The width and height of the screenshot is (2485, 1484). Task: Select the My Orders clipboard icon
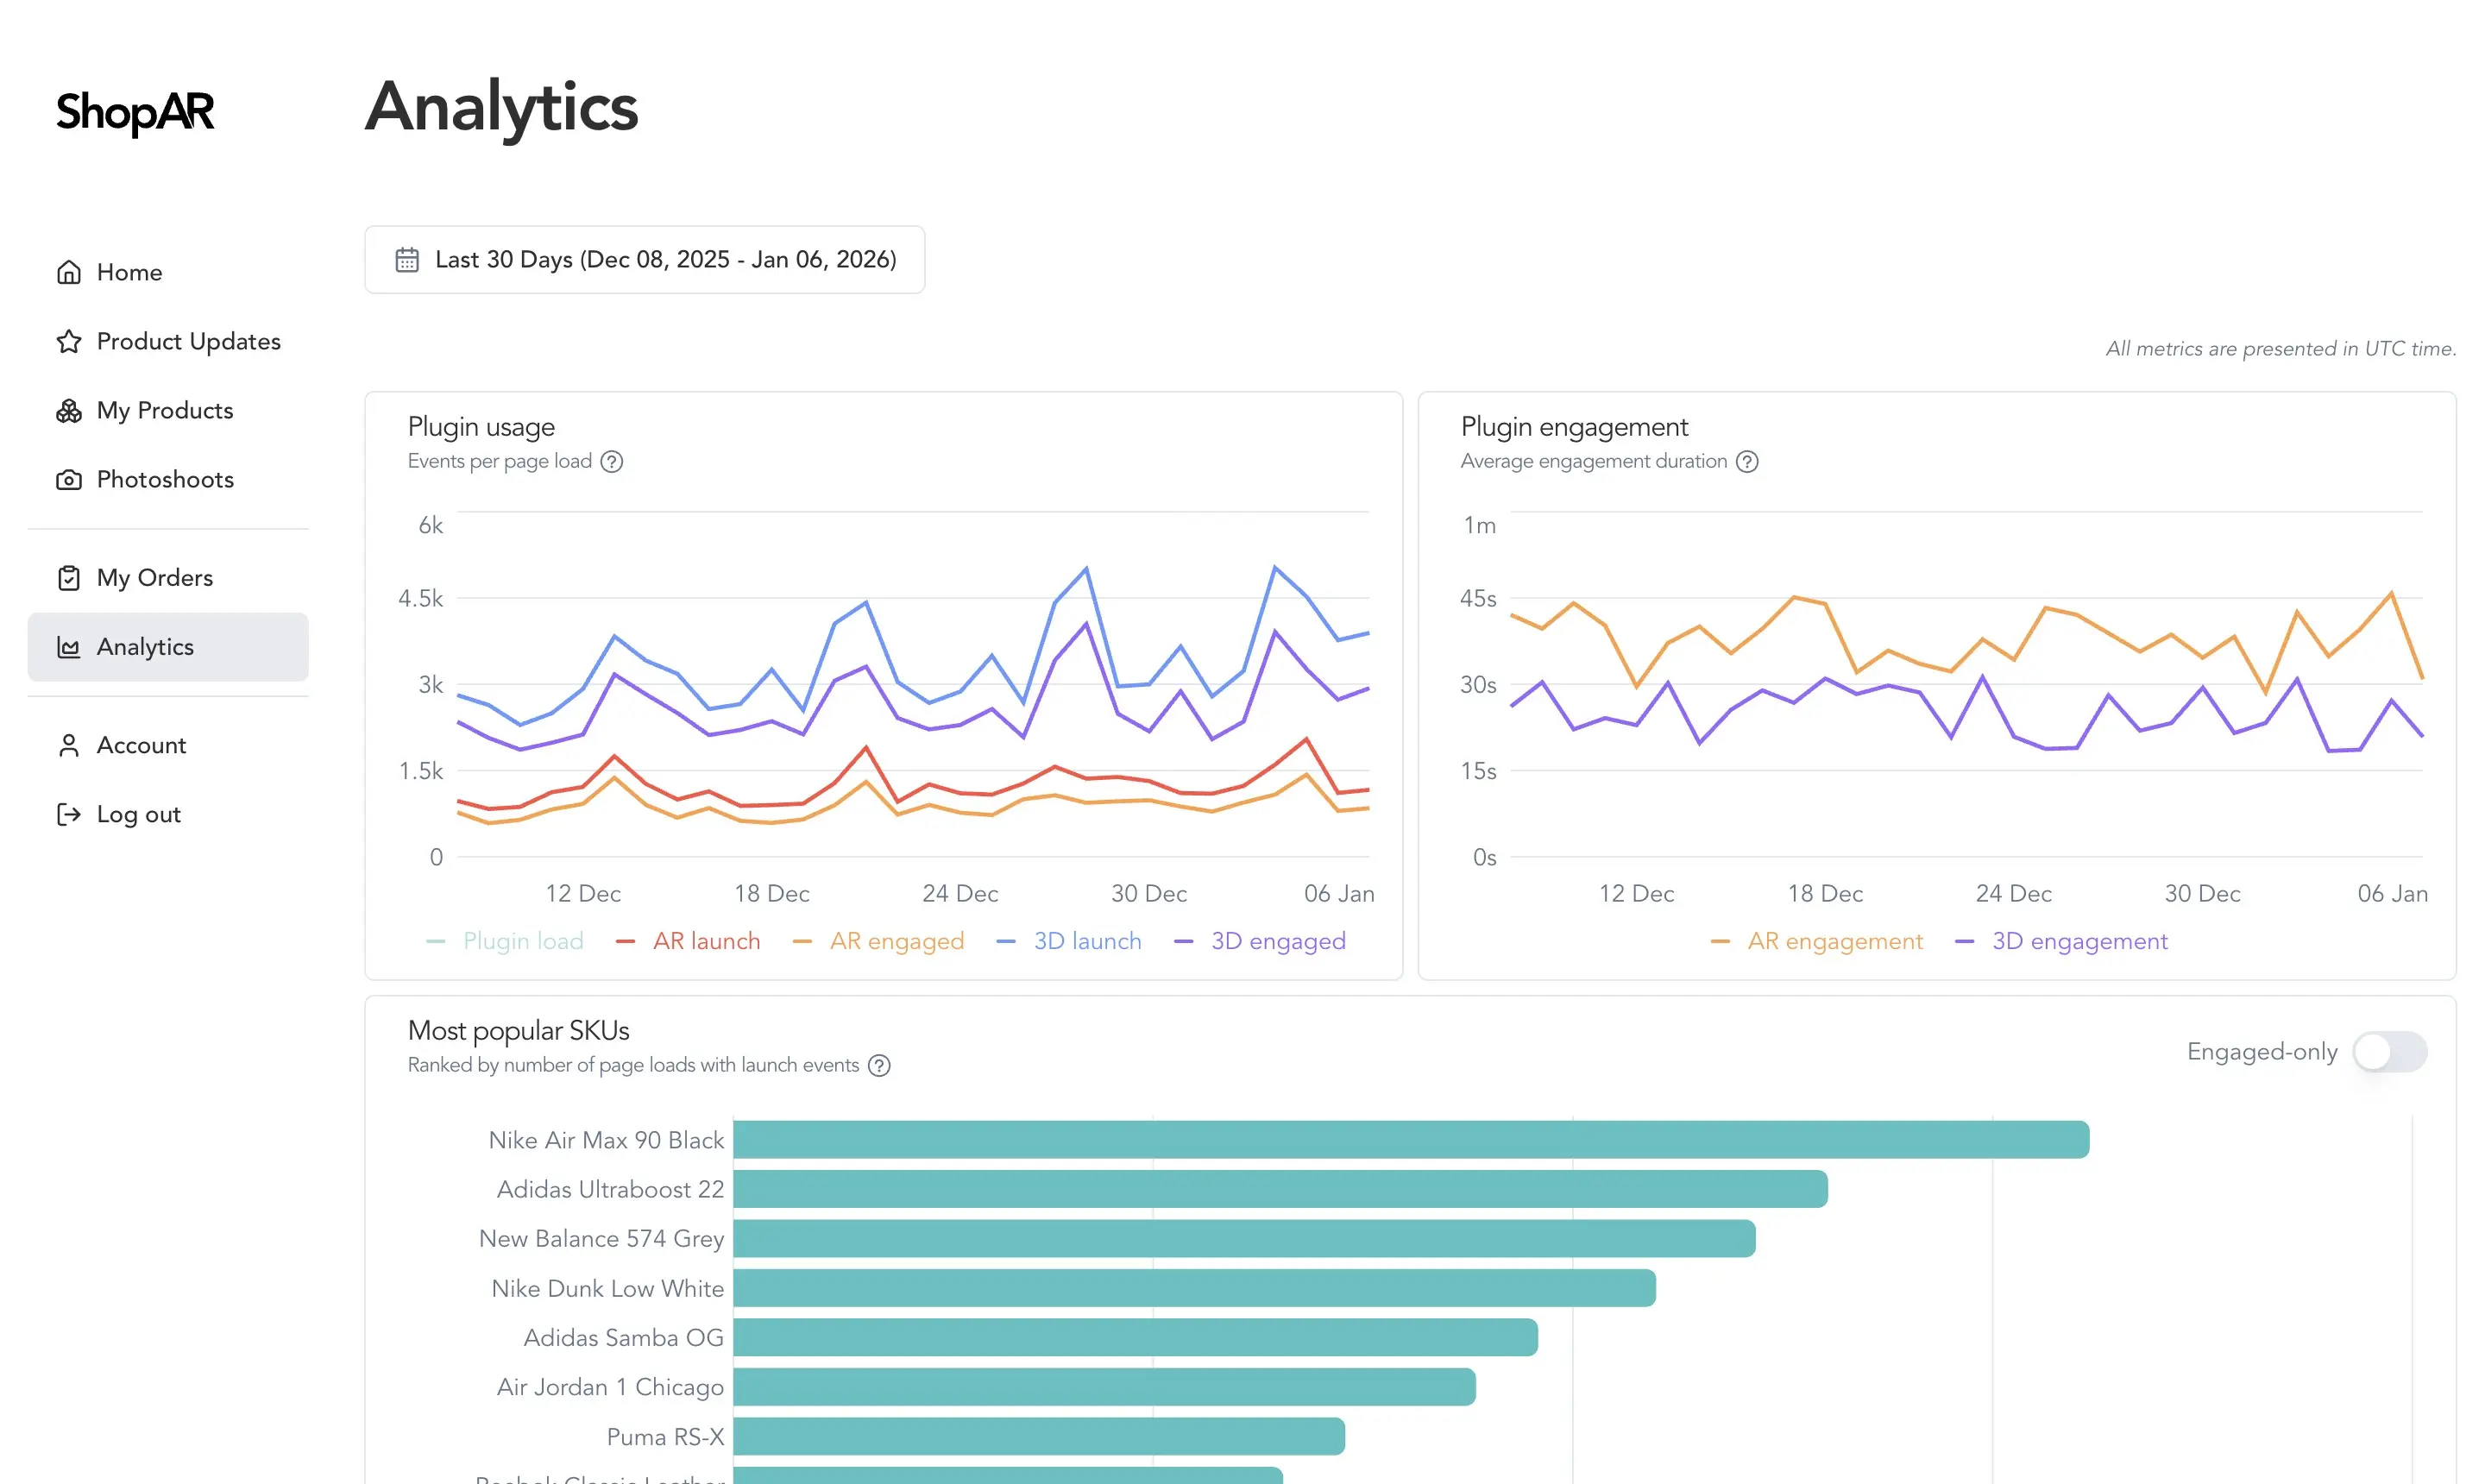click(67, 577)
